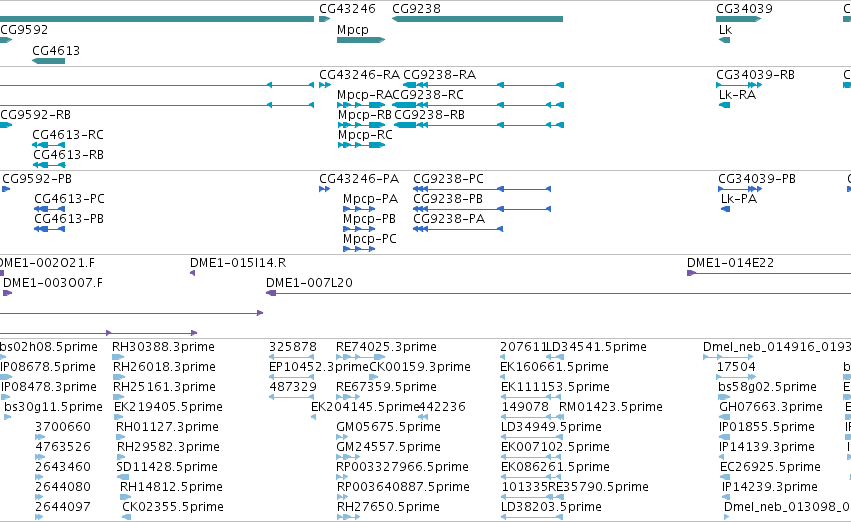
Task: Click the CG9238 gene label
Action: coord(416,9)
